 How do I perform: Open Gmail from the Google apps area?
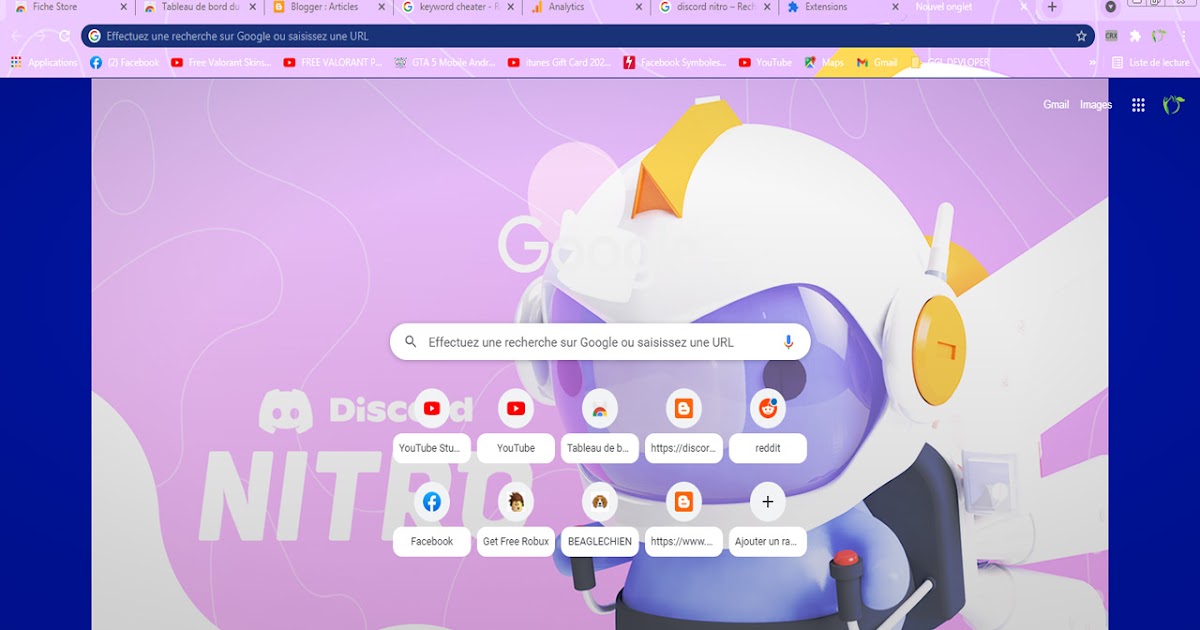pyautogui.click(x=1056, y=104)
